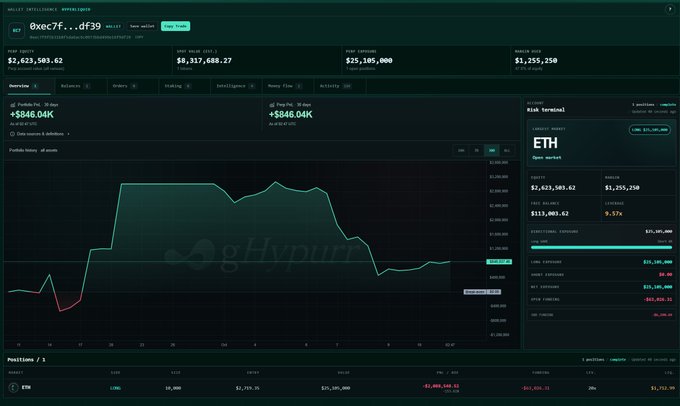The height and width of the screenshot is (406, 680).
Task: Select the 7D chart range button
Action: (x=476, y=151)
